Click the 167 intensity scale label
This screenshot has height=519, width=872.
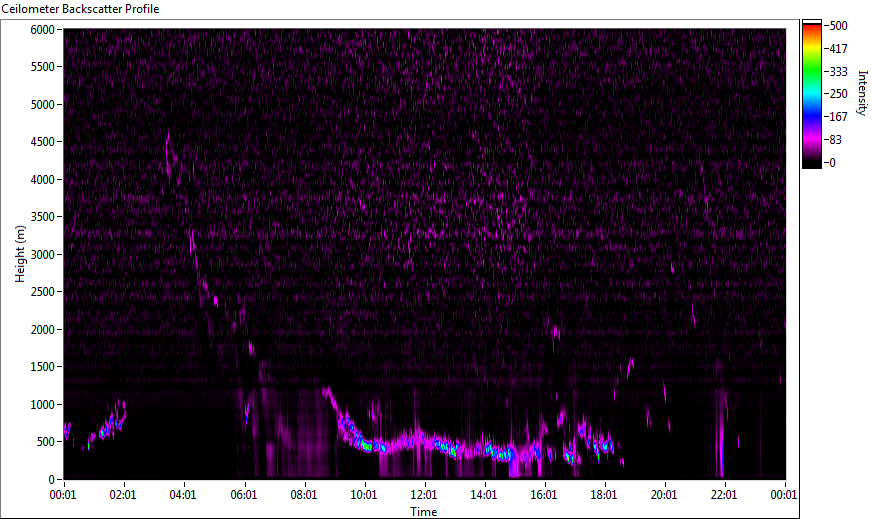click(838, 117)
